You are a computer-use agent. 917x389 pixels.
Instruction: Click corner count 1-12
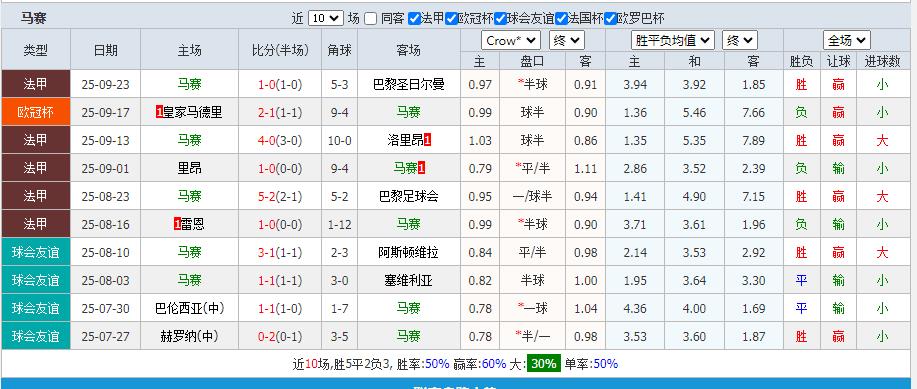339,225
